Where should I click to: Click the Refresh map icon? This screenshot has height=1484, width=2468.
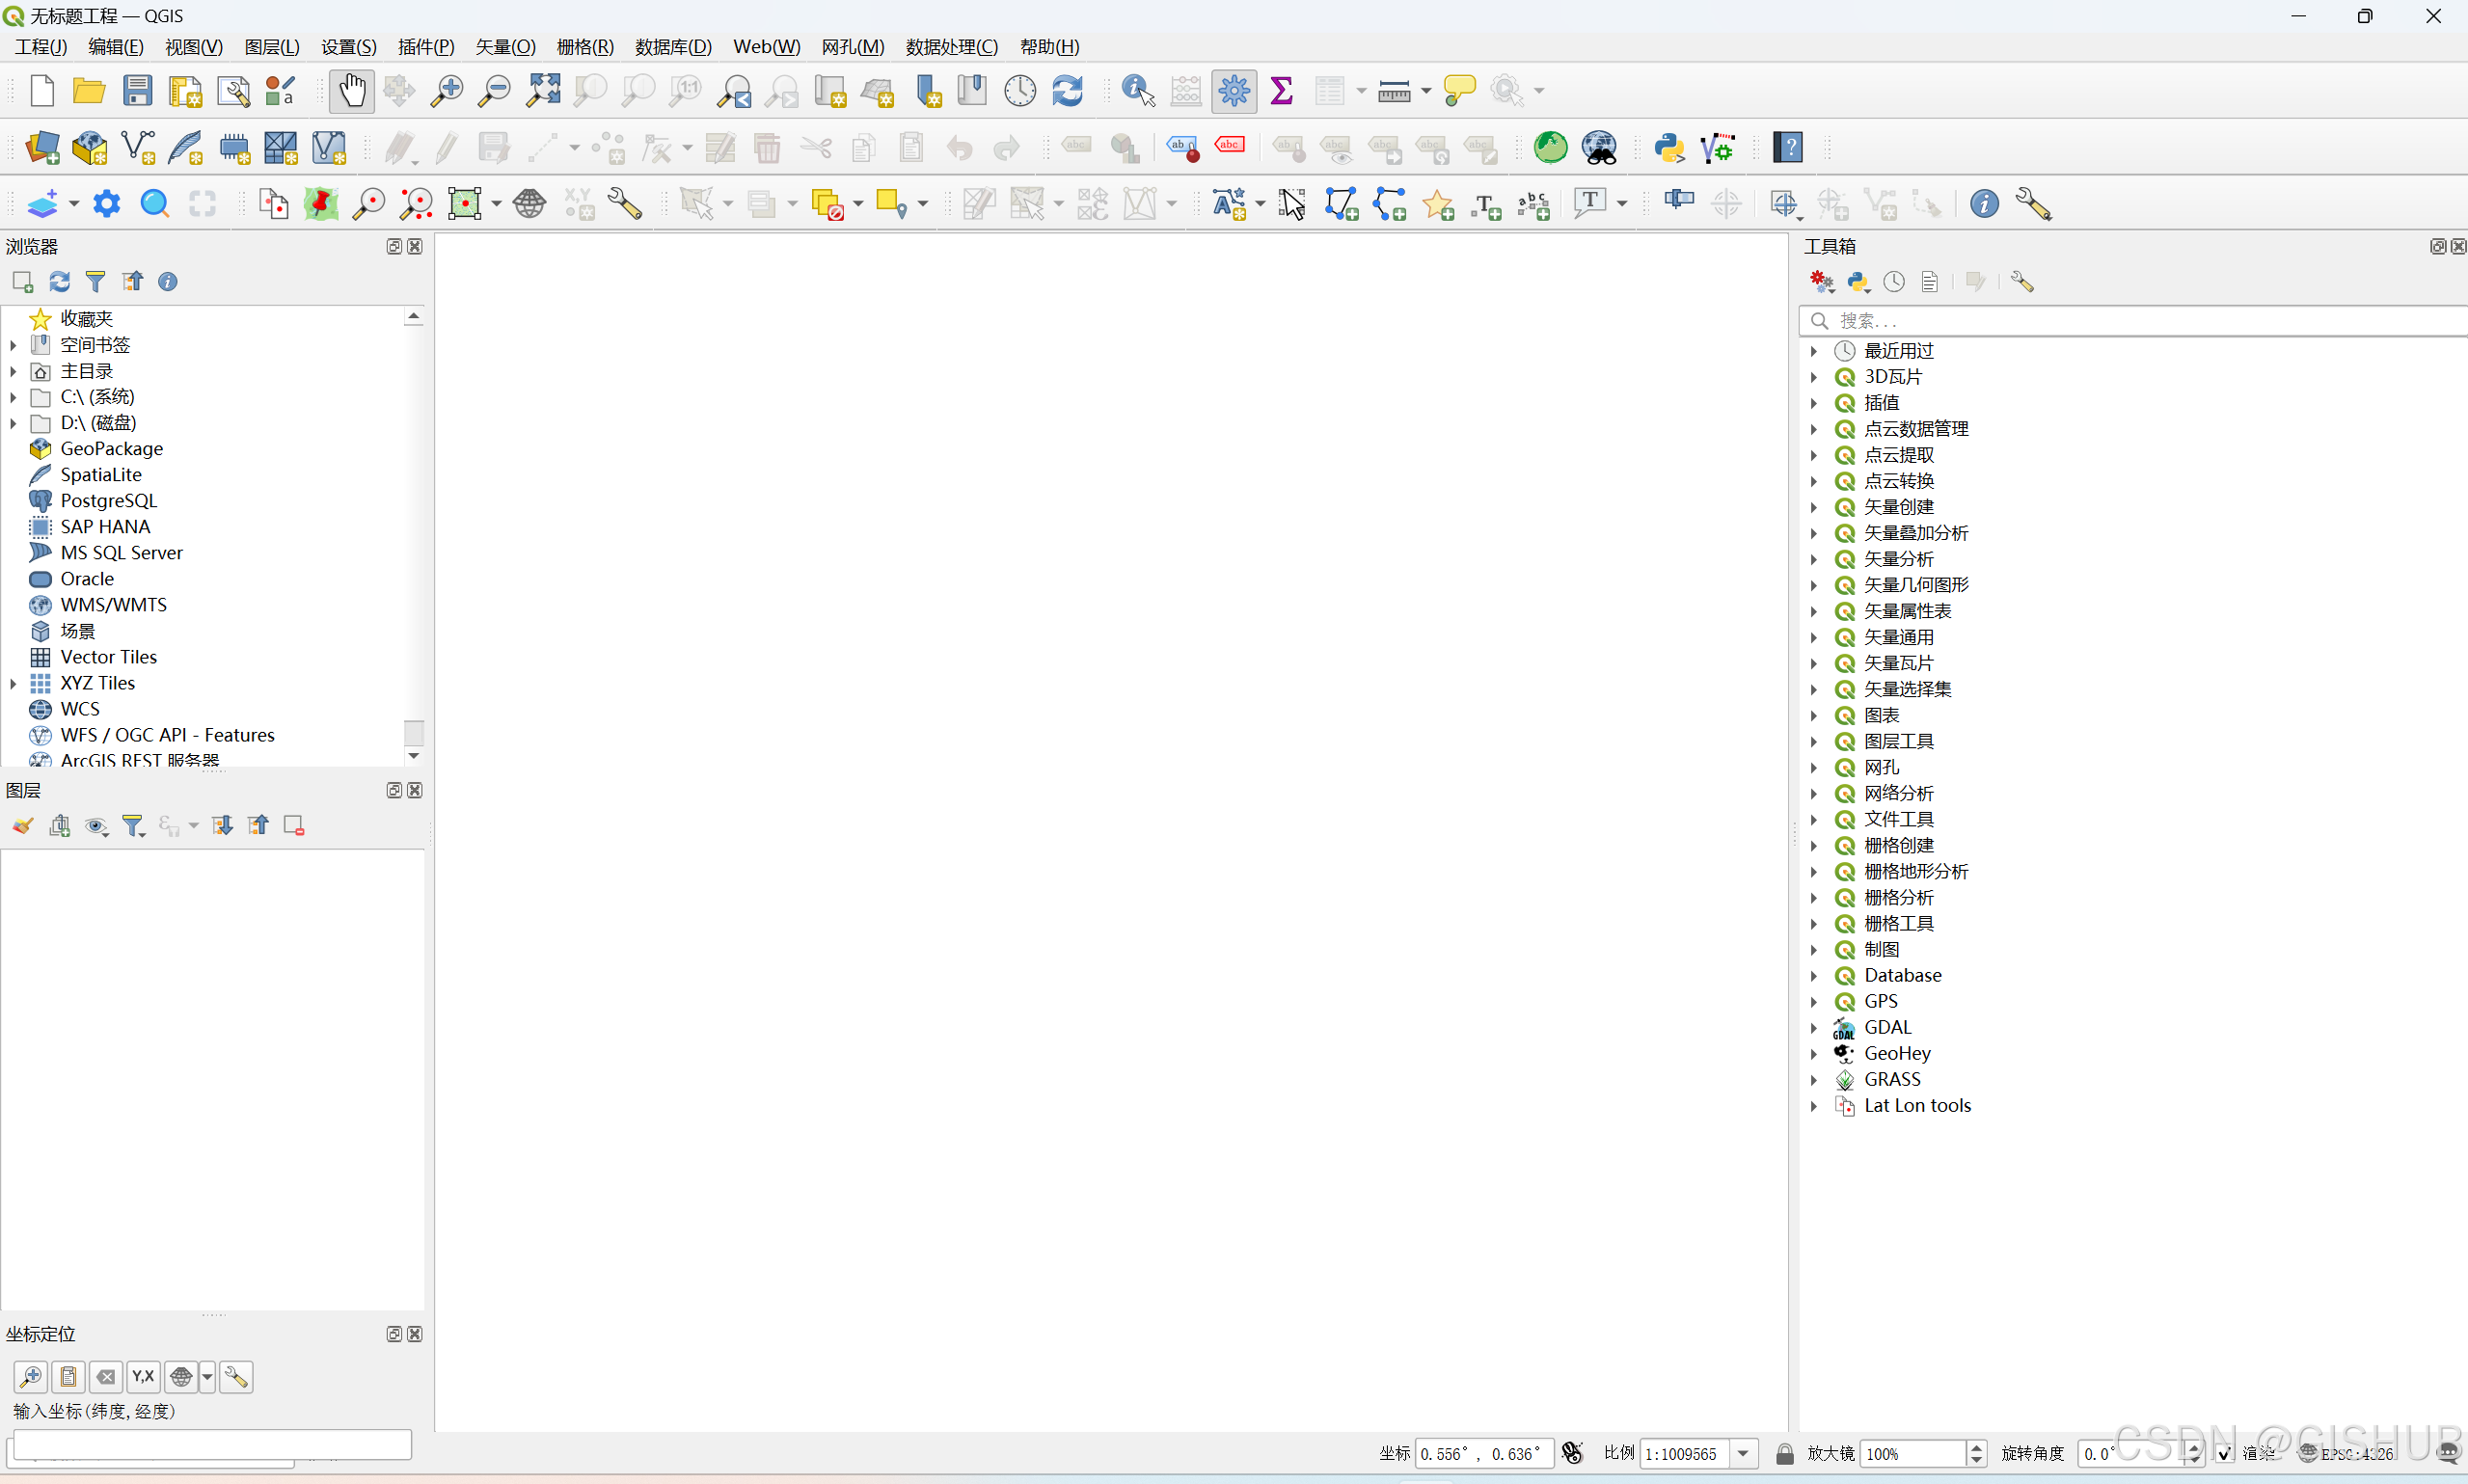pyautogui.click(x=1067, y=91)
